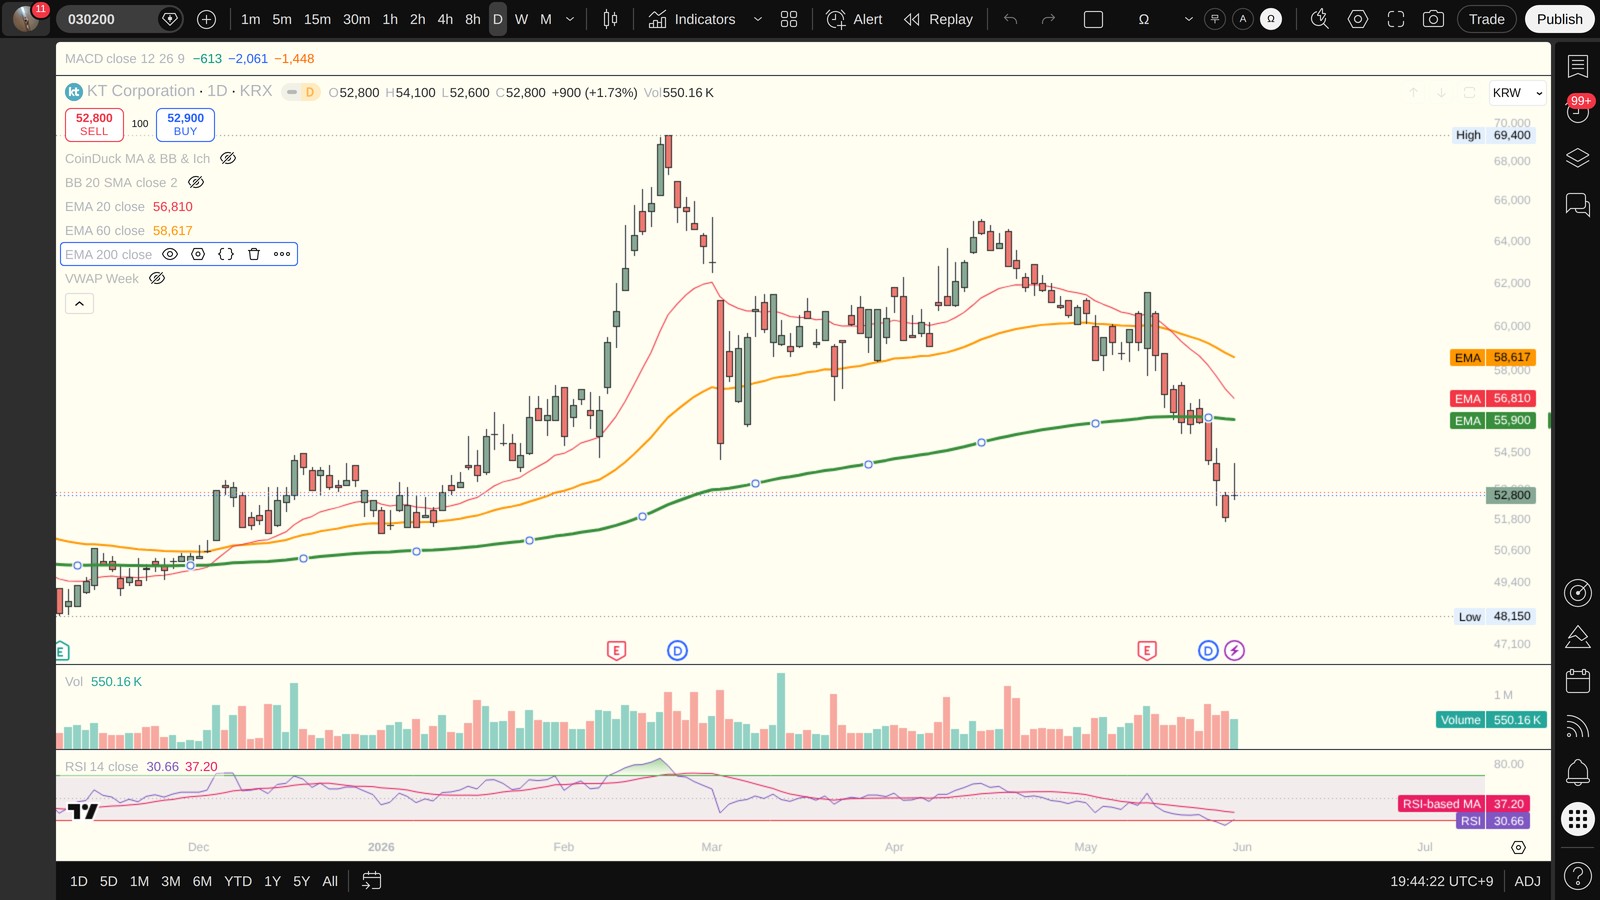Open the chat messages icon
Screen dimensions: 1600x900
pos(1578,204)
